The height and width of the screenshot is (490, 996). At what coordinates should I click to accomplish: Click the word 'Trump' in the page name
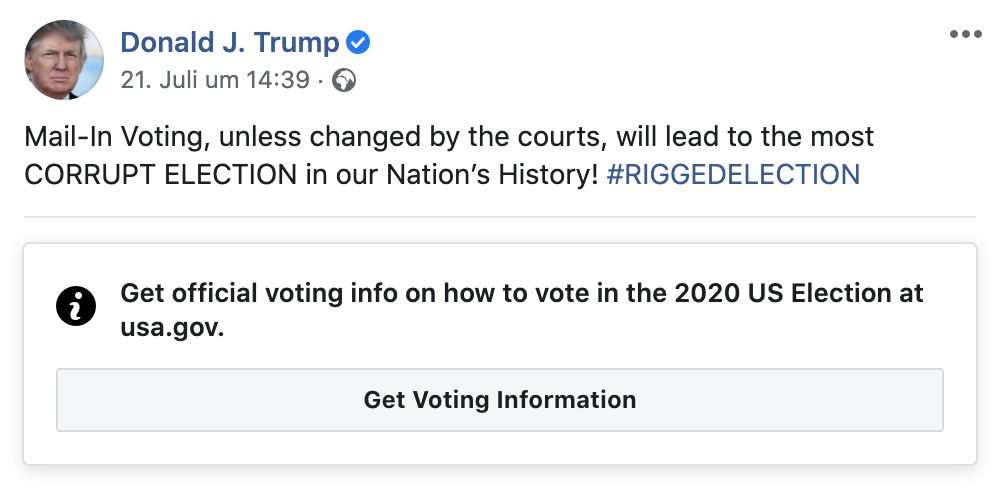click(297, 43)
